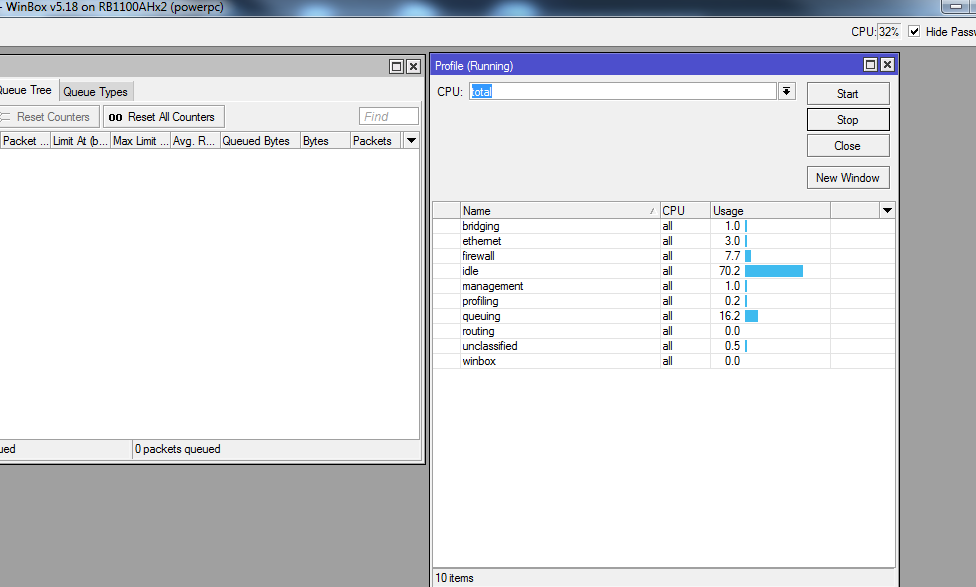976x587 pixels.
Task: Close the Profile window with X icon
Action: click(888, 65)
